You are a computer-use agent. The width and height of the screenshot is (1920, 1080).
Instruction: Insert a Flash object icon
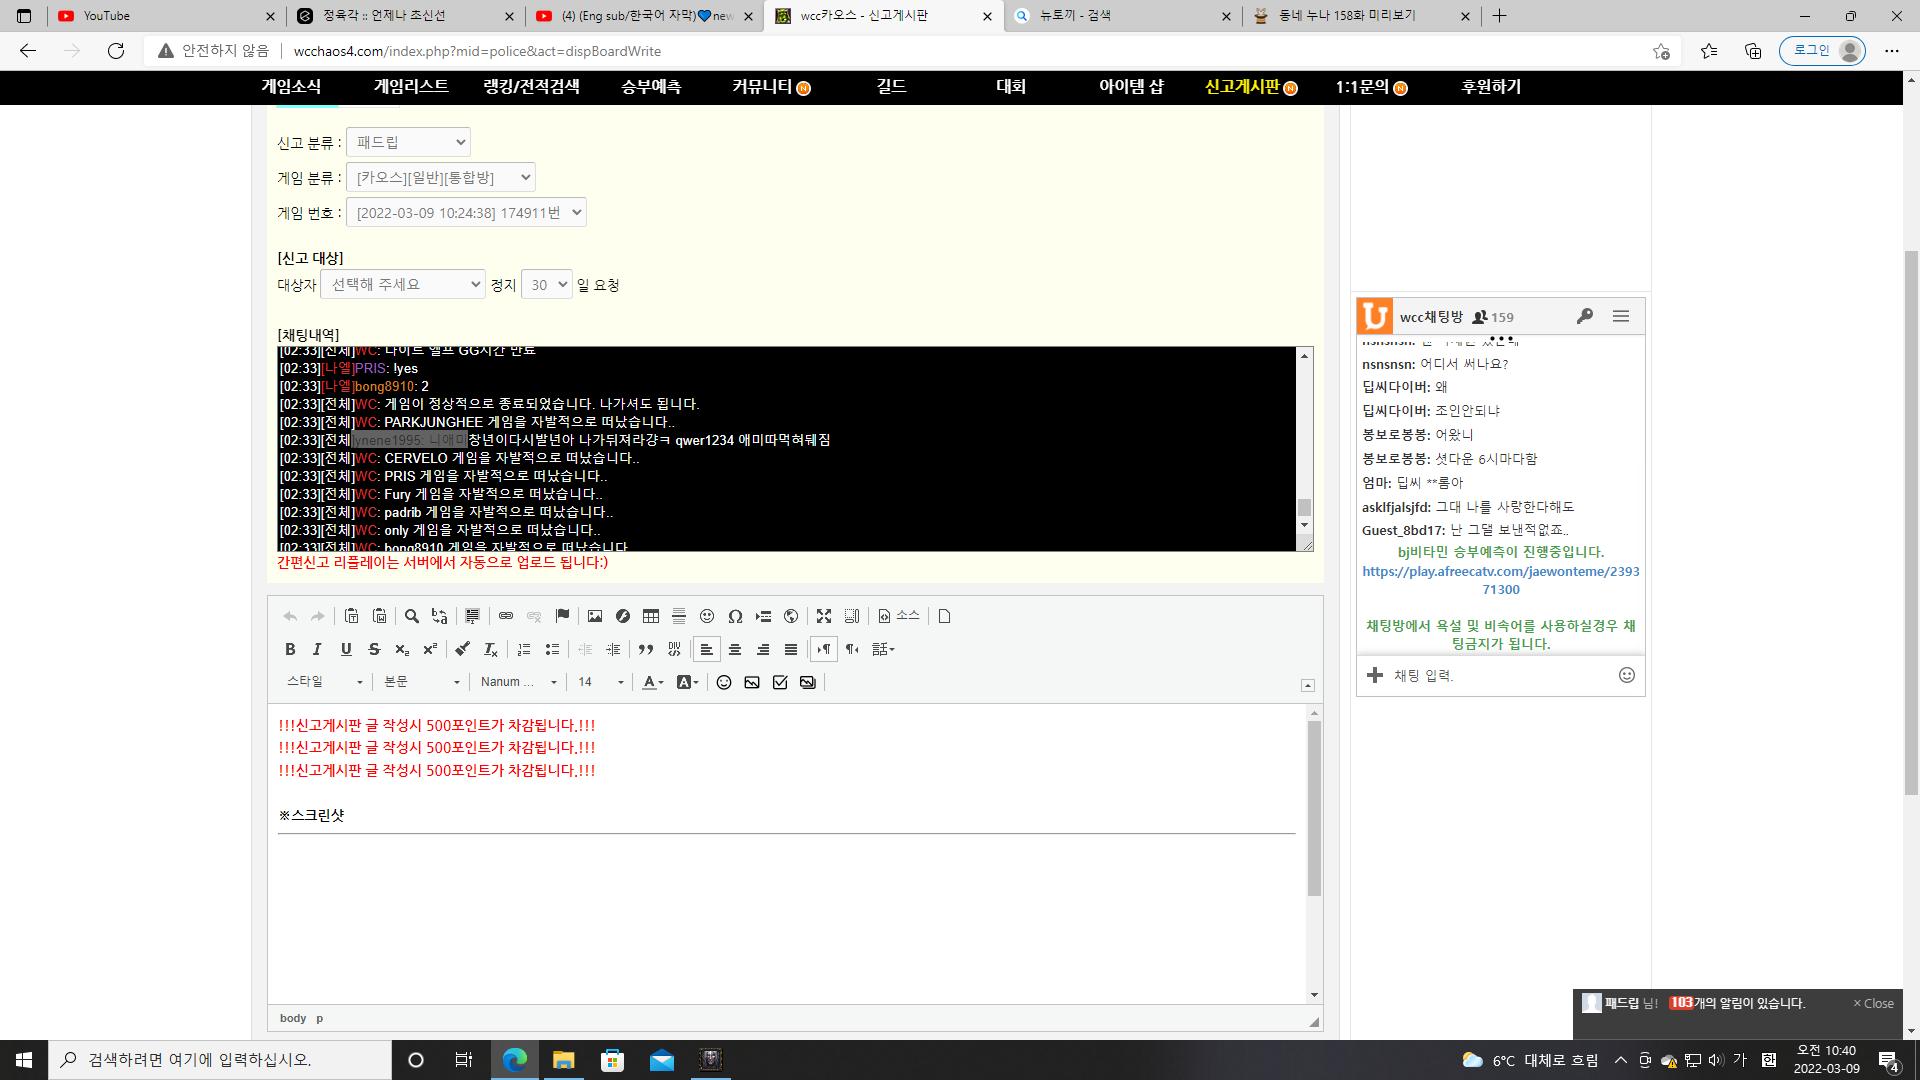pos(623,616)
